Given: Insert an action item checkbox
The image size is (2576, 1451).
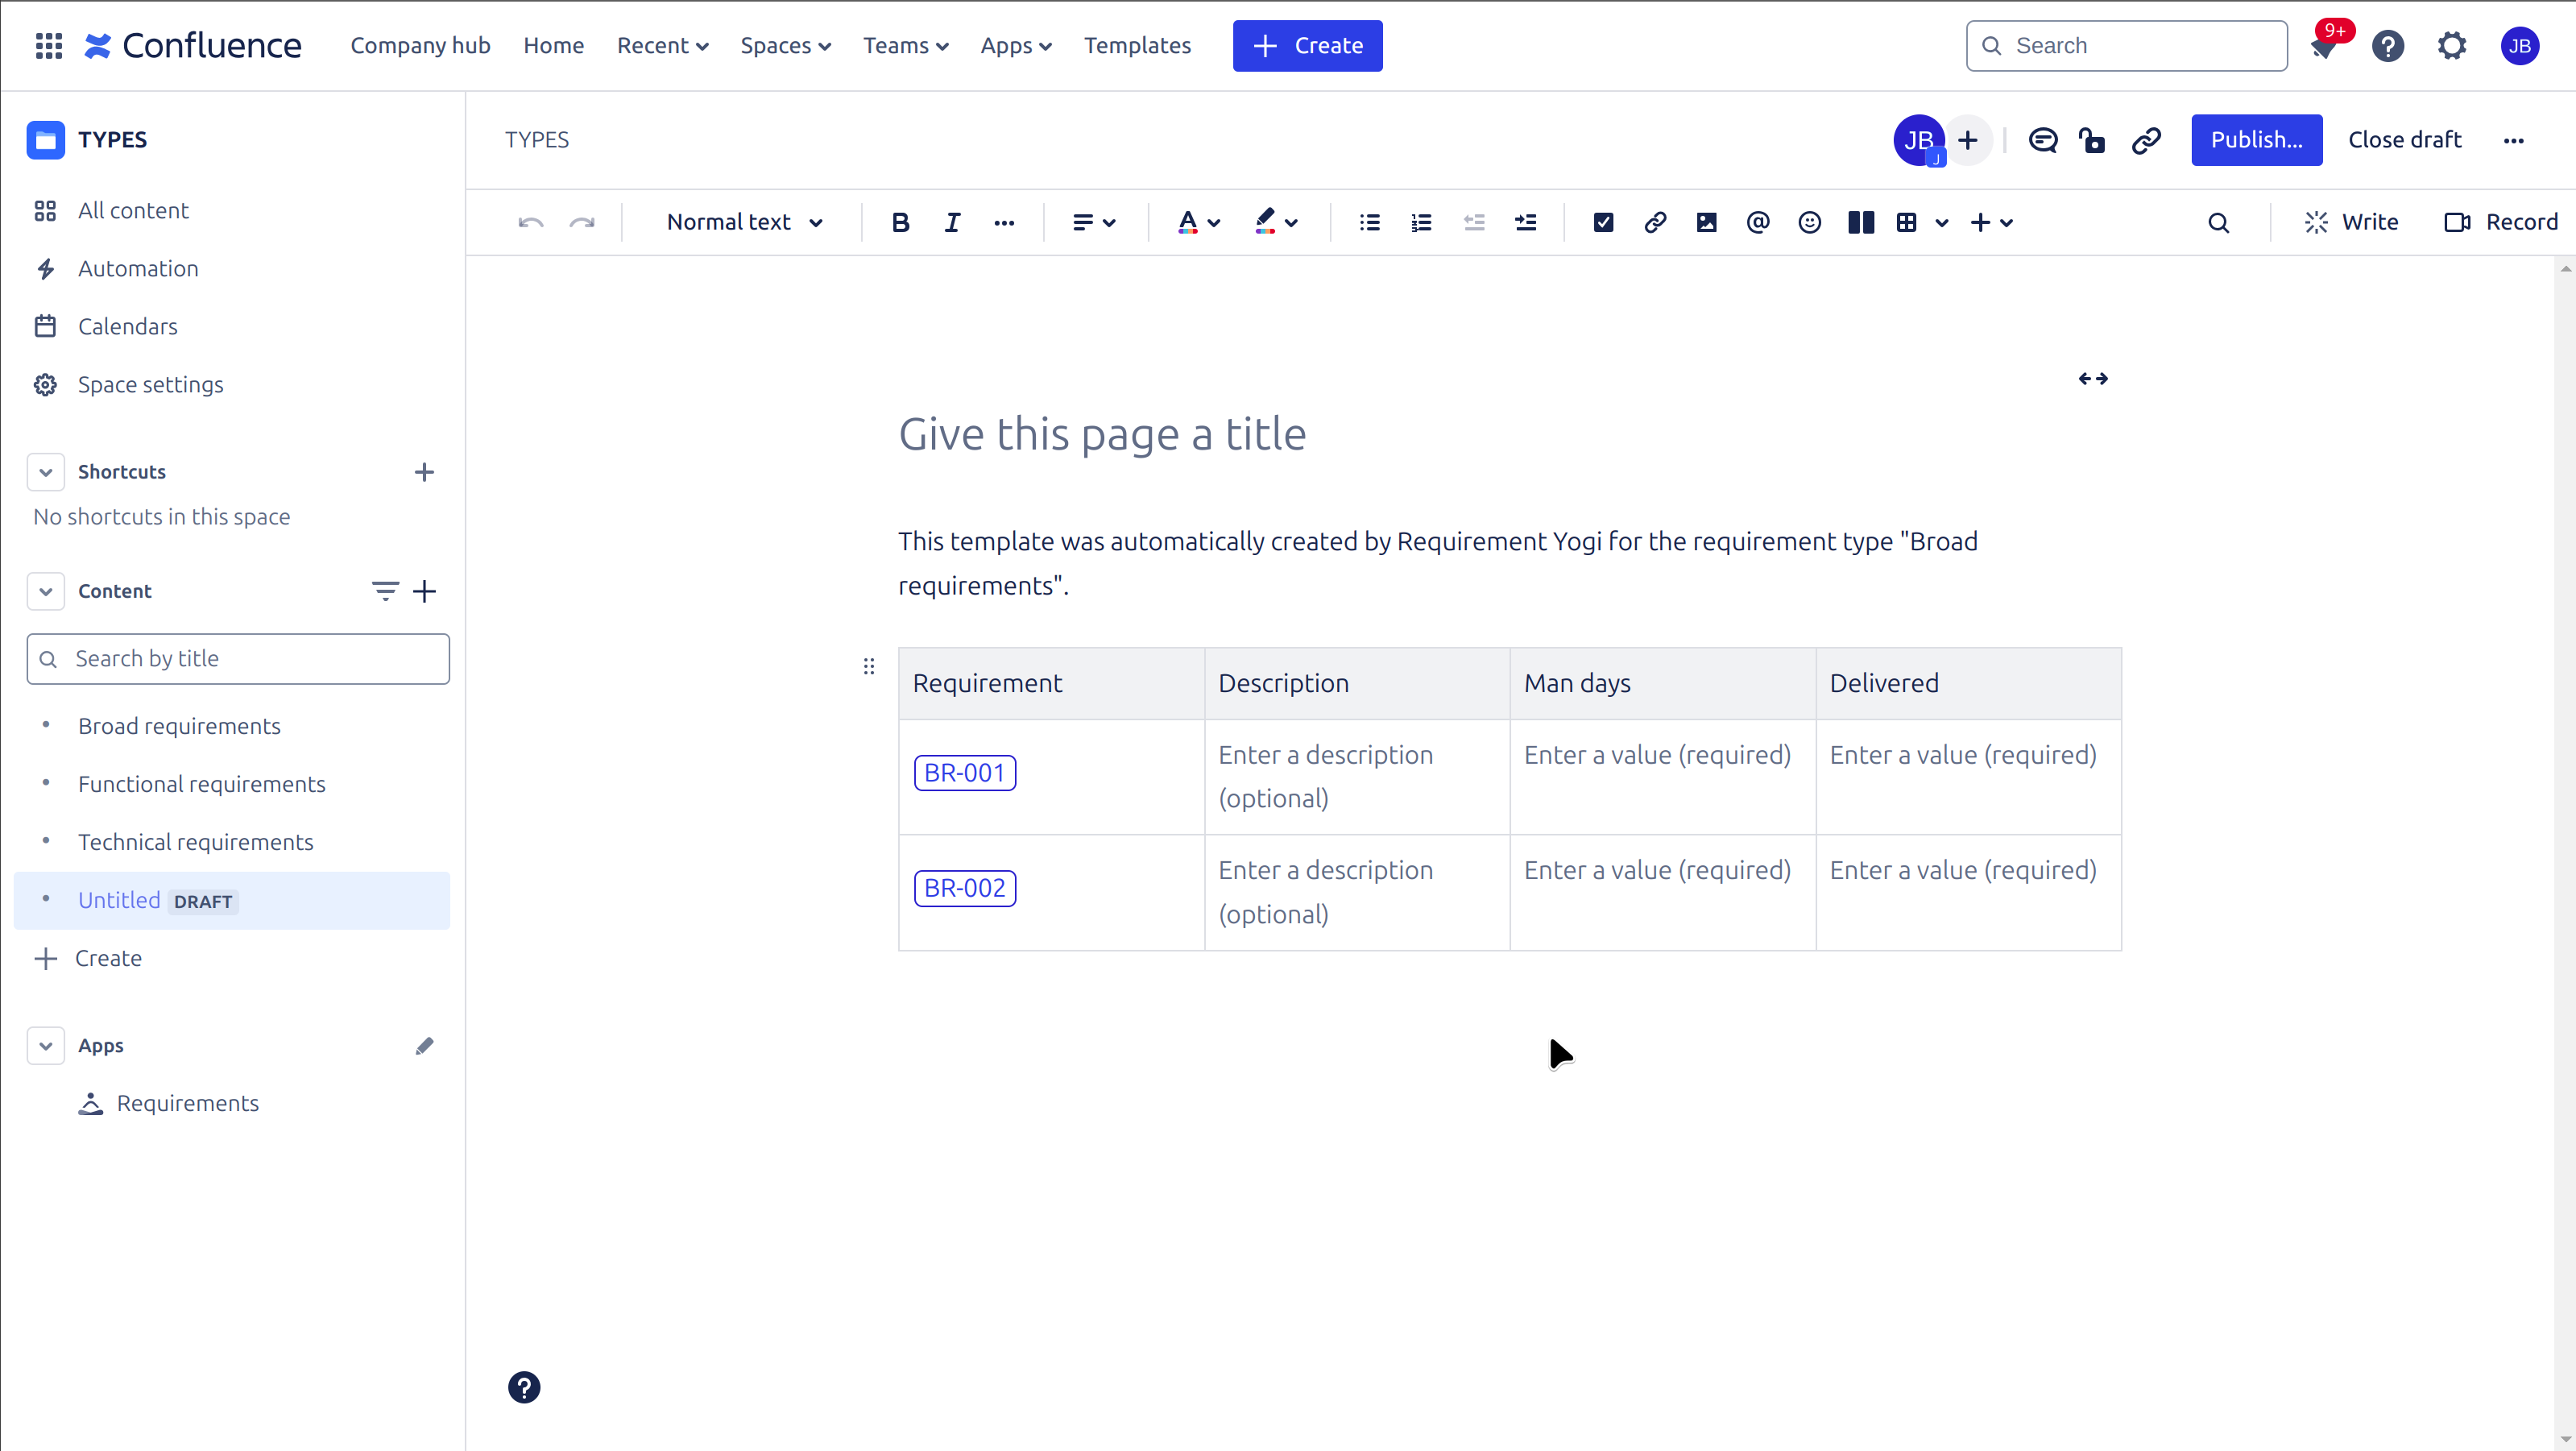Looking at the screenshot, I should (x=1603, y=222).
